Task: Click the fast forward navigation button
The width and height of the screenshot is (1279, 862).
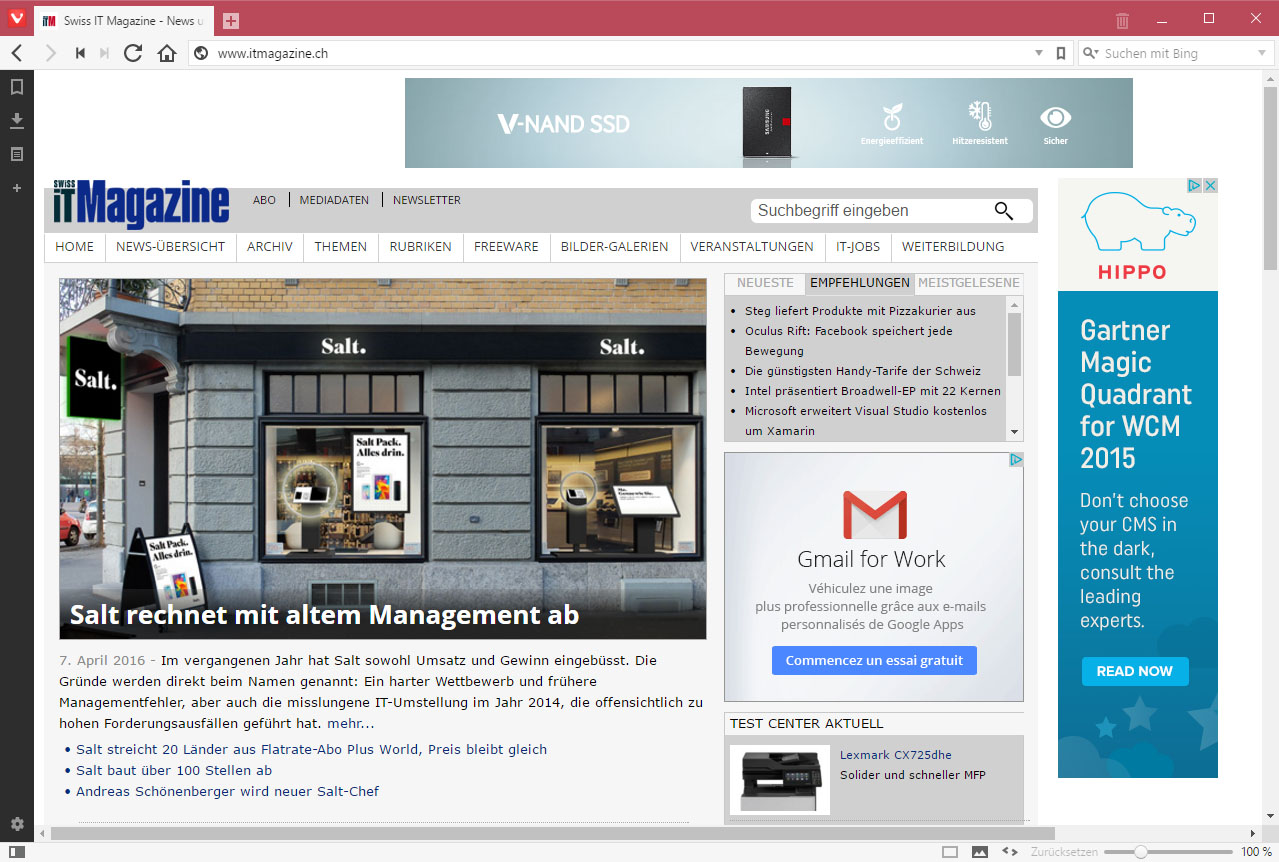Action: click(104, 53)
